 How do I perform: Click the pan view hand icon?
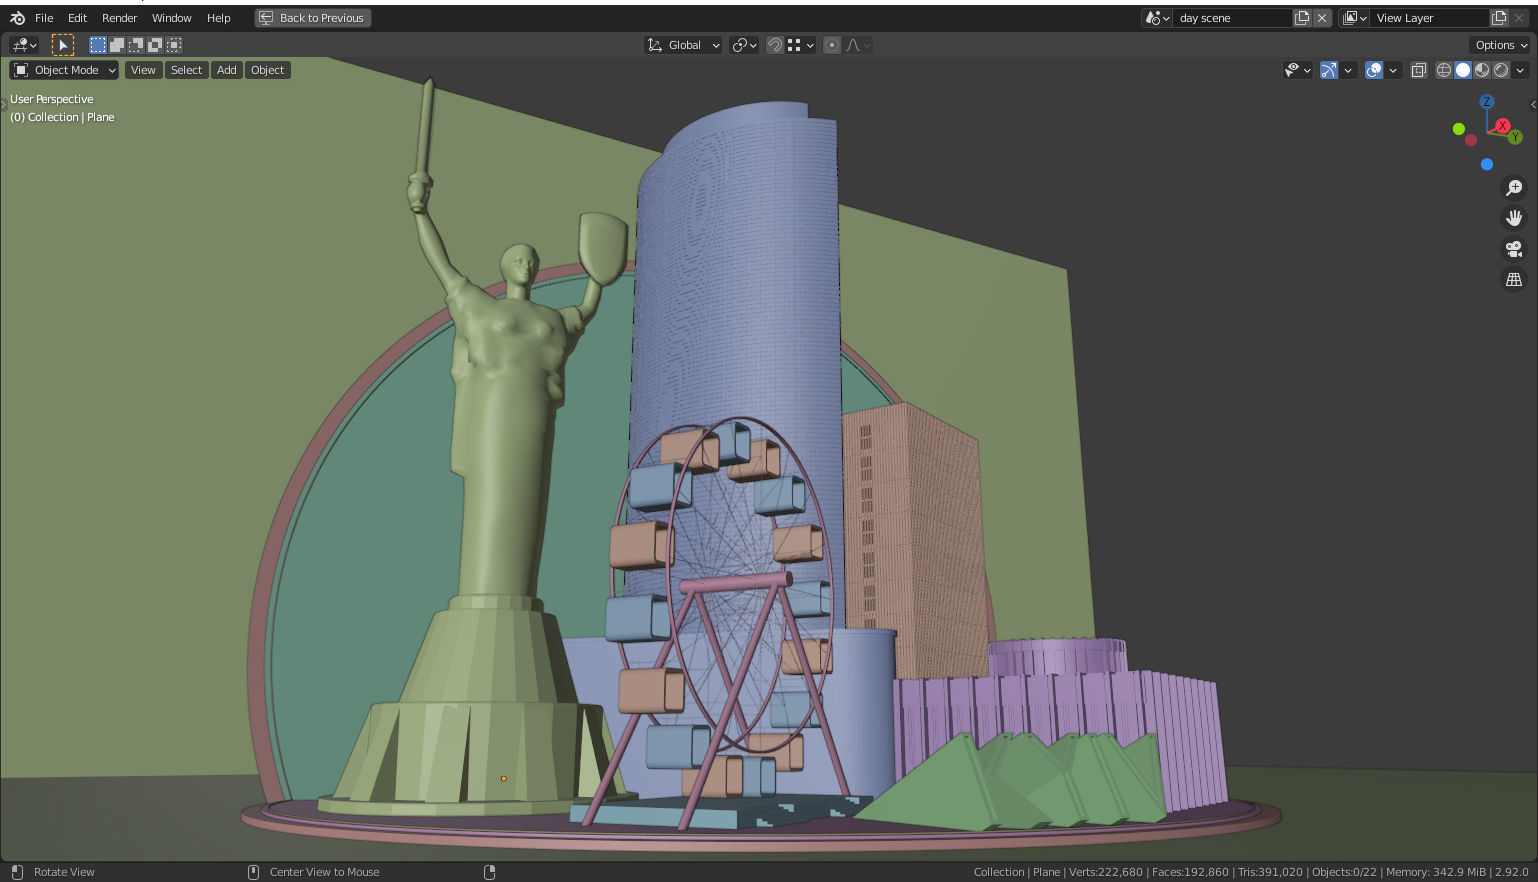[x=1514, y=218]
